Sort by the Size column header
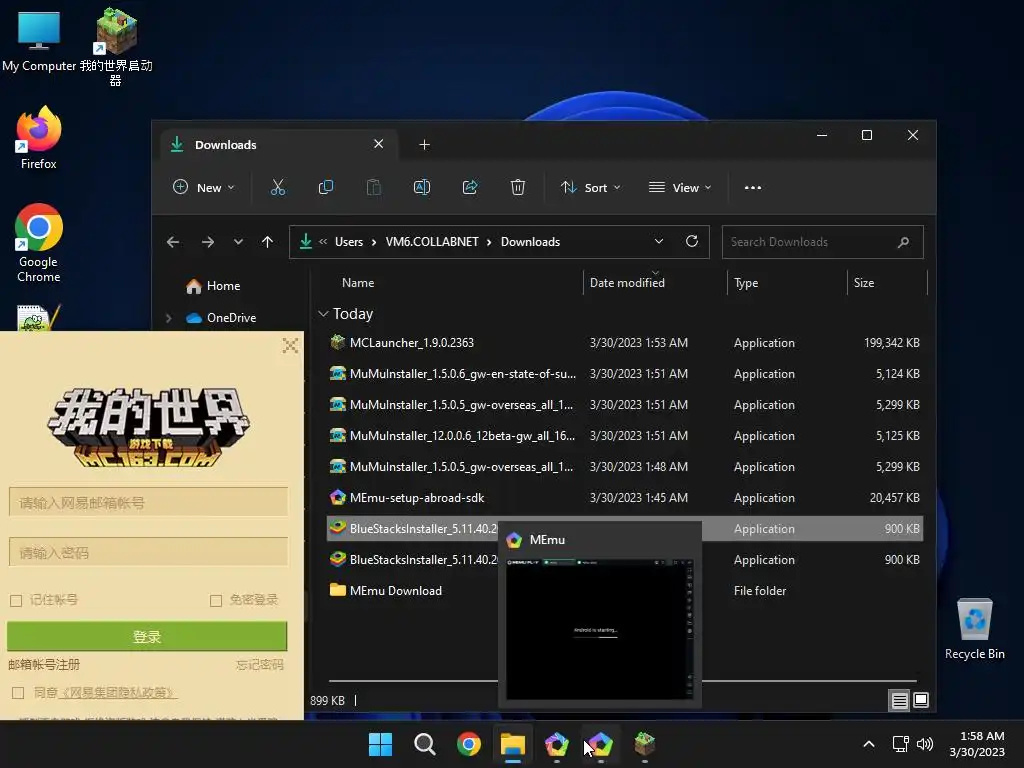1024x768 pixels. pyautogui.click(x=863, y=283)
